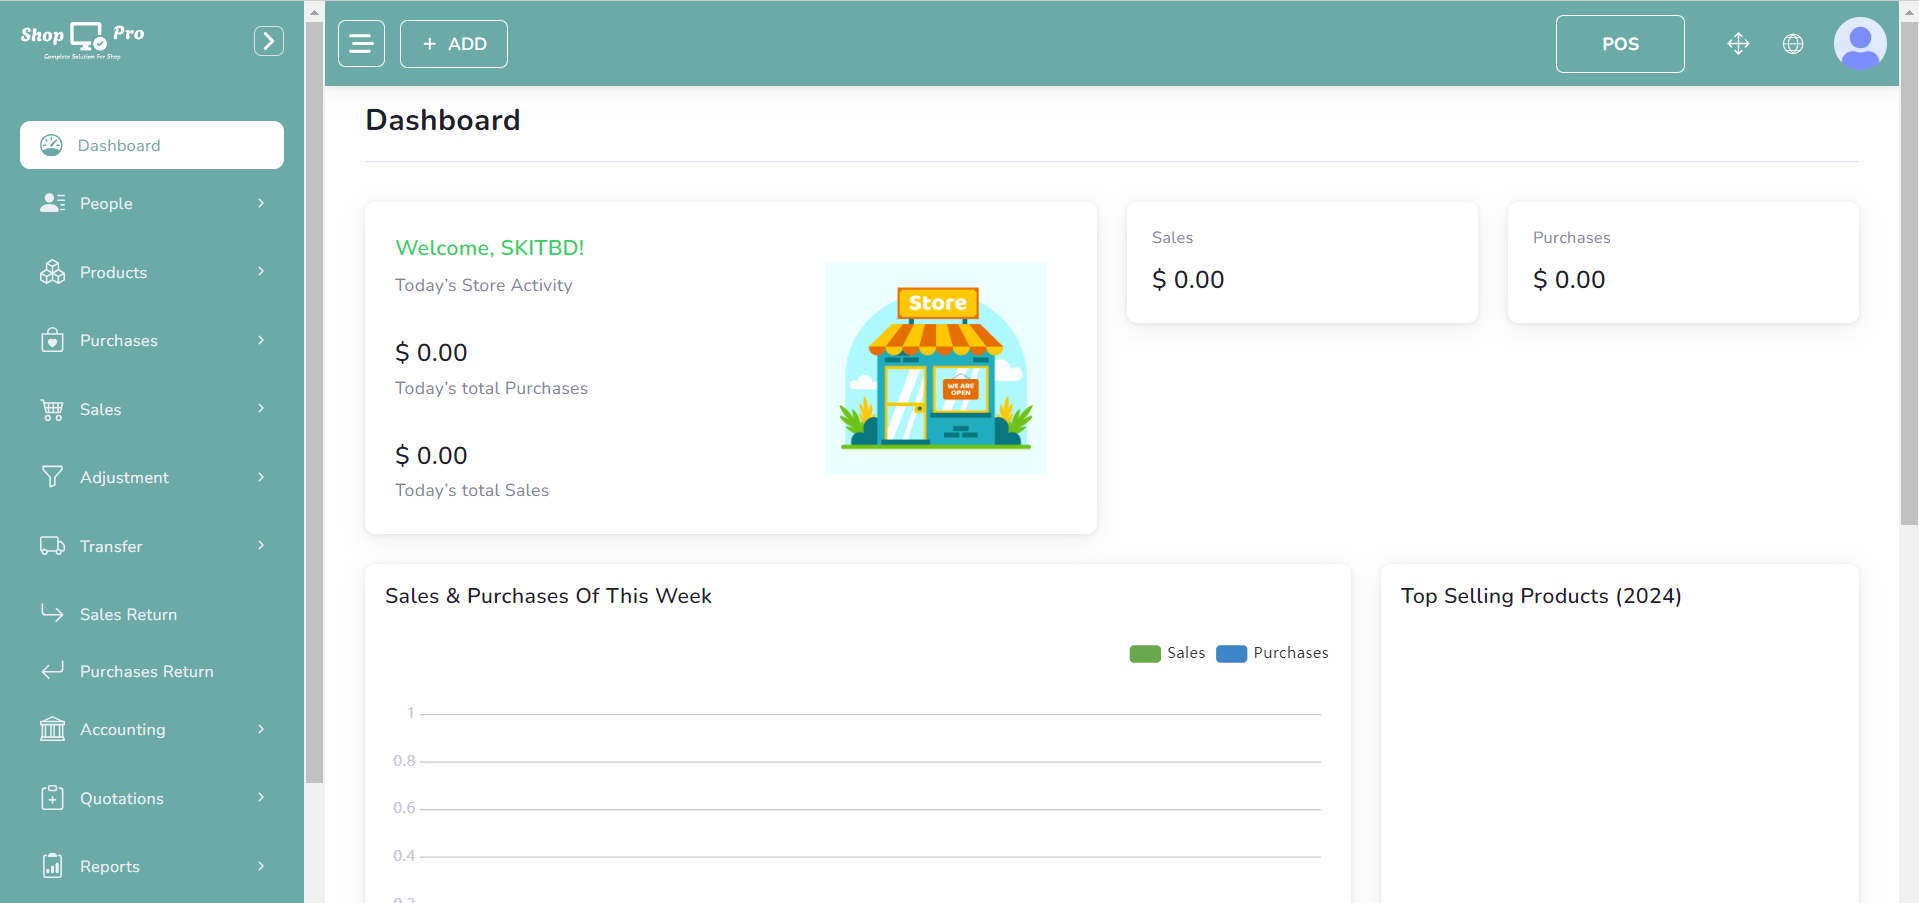Toggle the Sales series in the chart legend
1919x903 pixels.
(x=1167, y=653)
